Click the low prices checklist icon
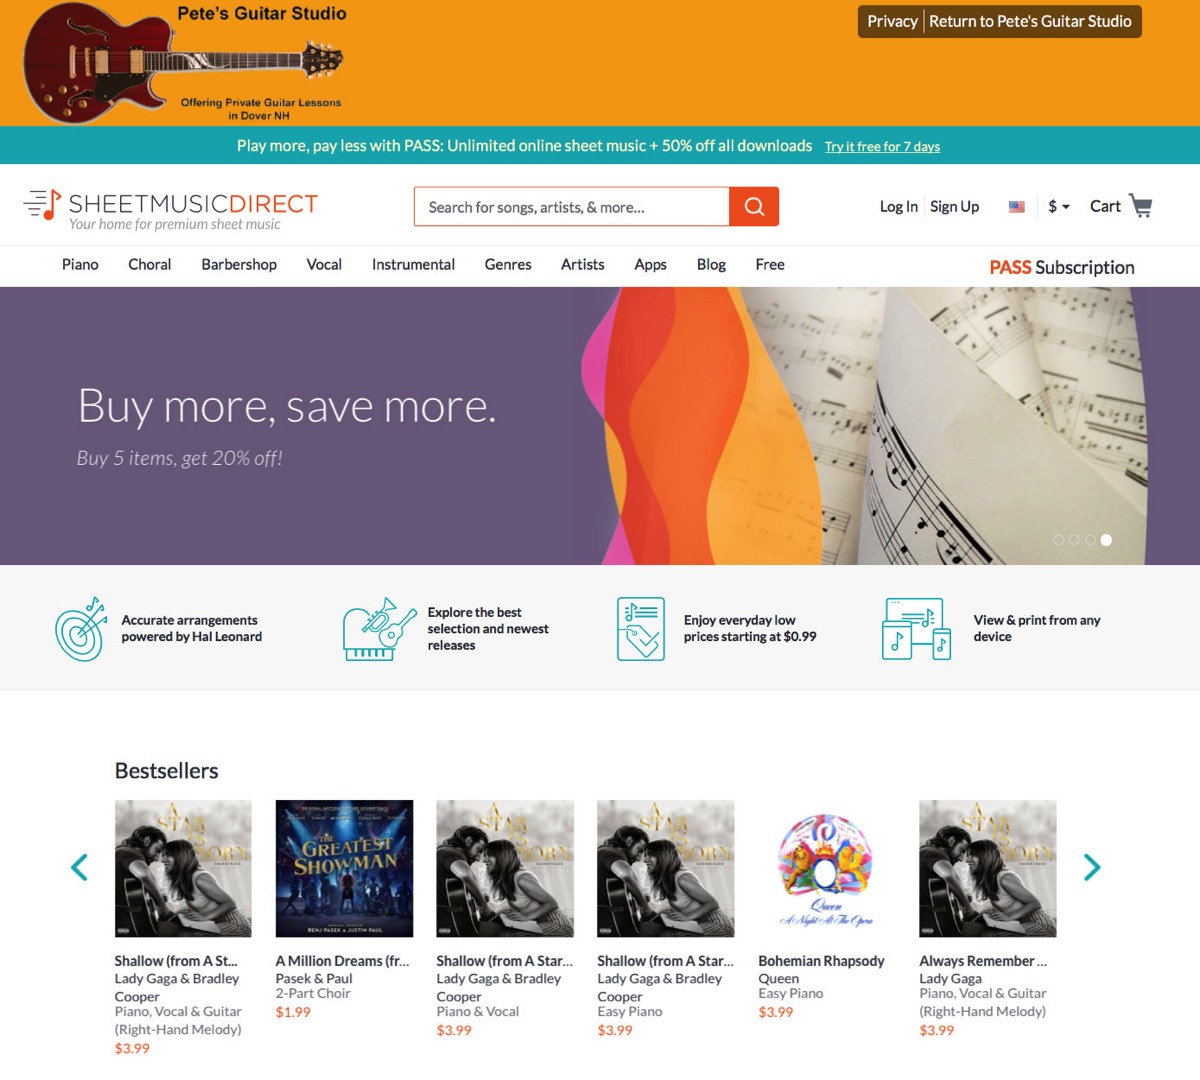The width and height of the screenshot is (1200, 1080). click(x=640, y=629)
